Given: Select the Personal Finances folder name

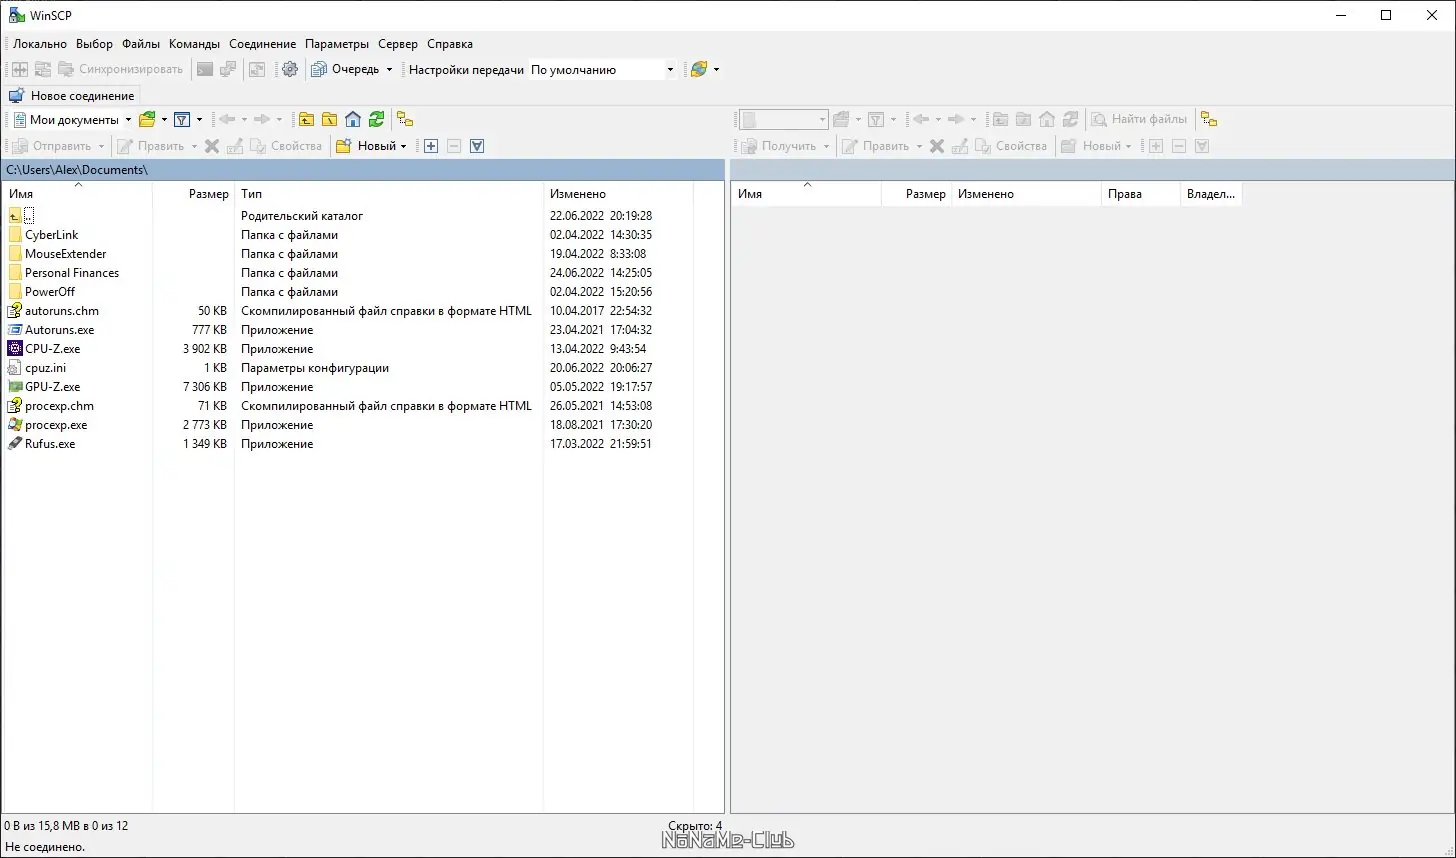Looking at the screenshot, I should pyautogui.click(x=72, y=273).
